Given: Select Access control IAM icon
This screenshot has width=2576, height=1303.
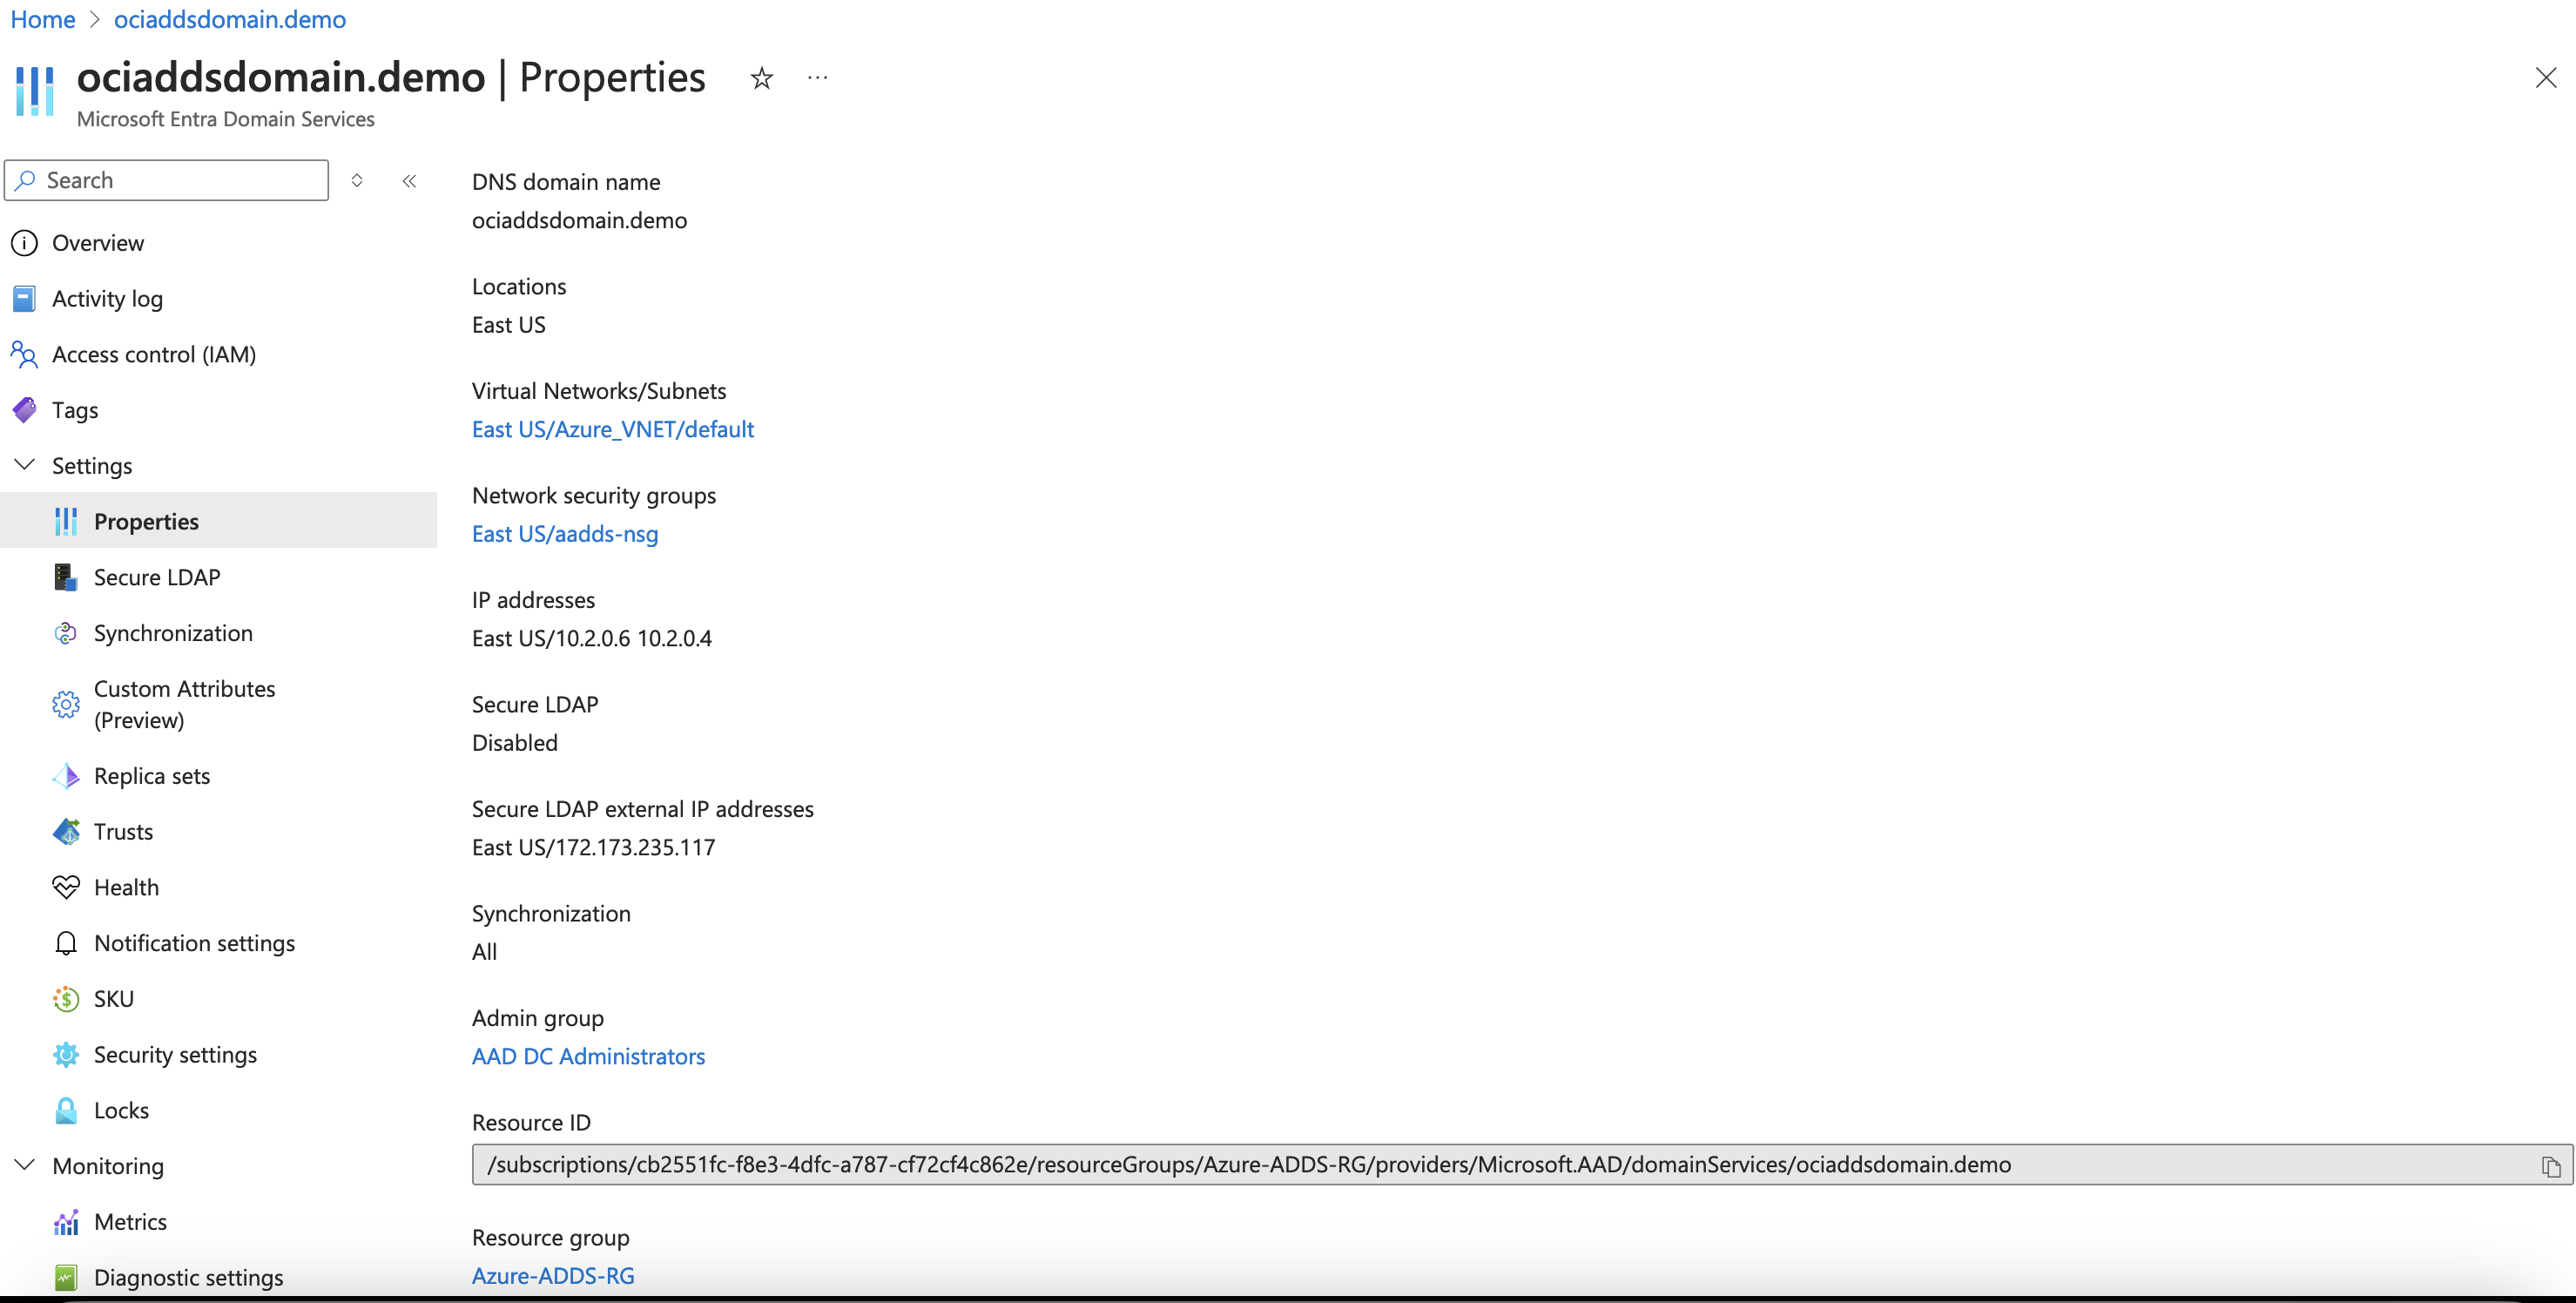Looking at the screenshot, I should click(25, 353).
